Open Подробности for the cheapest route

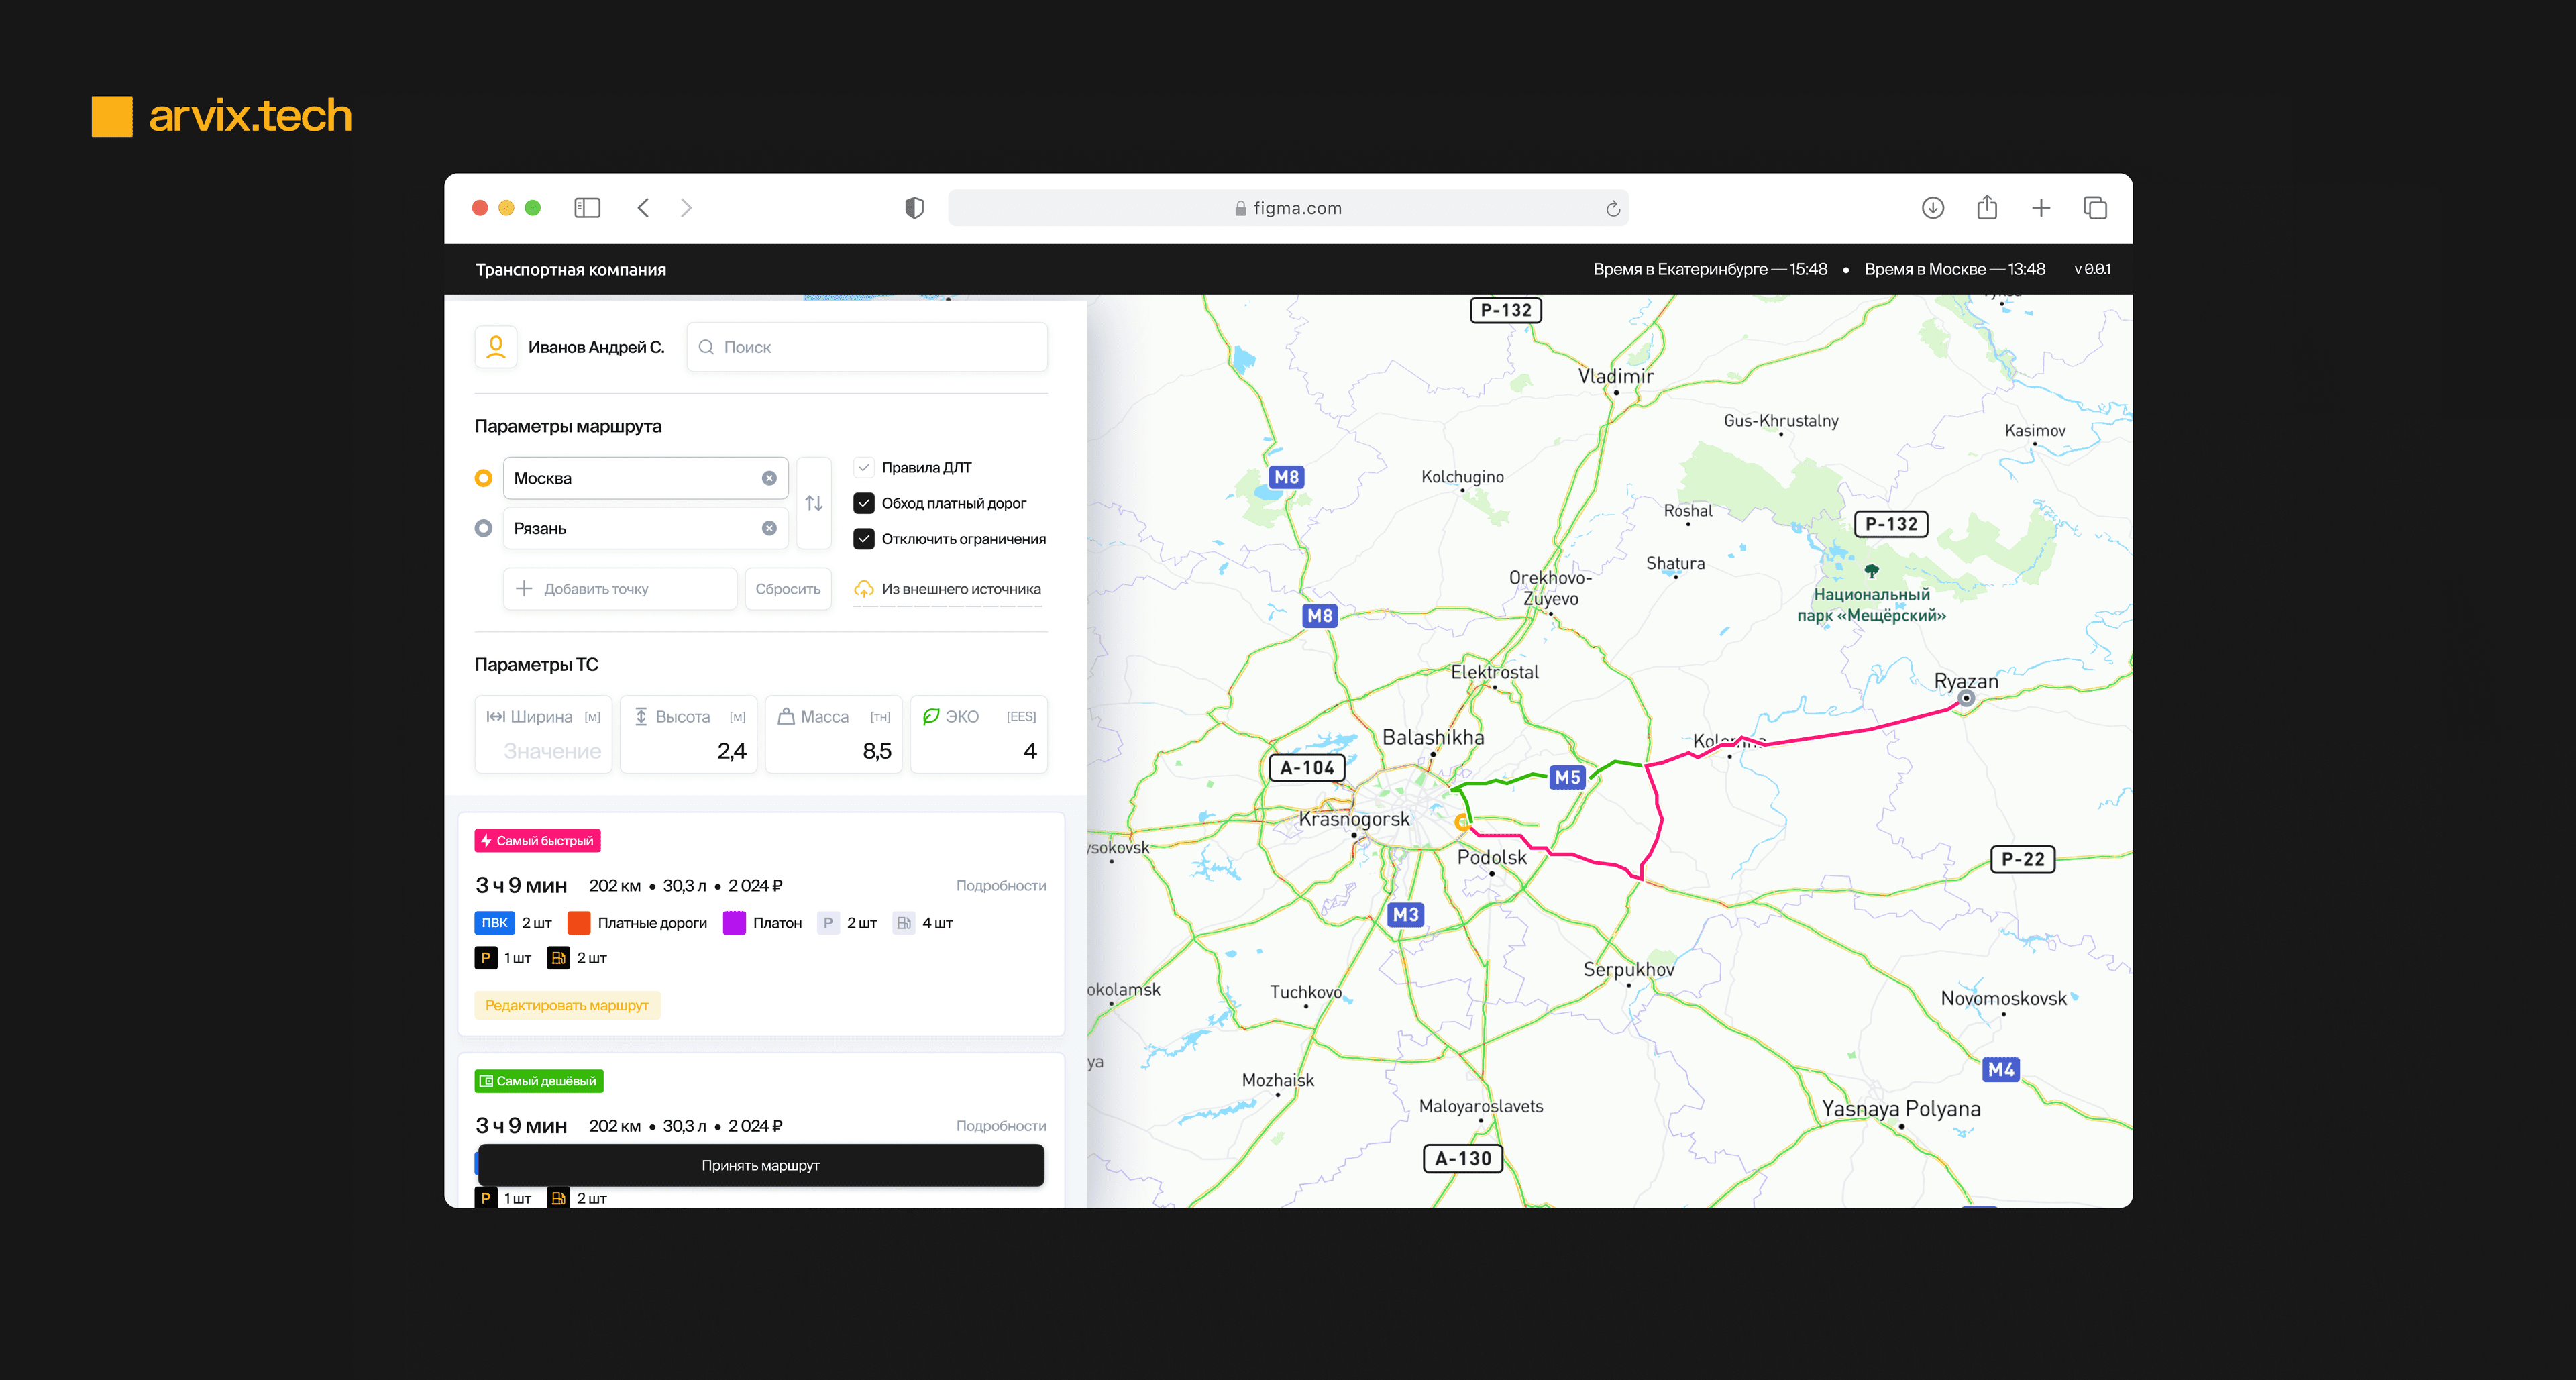tap(1000, 1125)
